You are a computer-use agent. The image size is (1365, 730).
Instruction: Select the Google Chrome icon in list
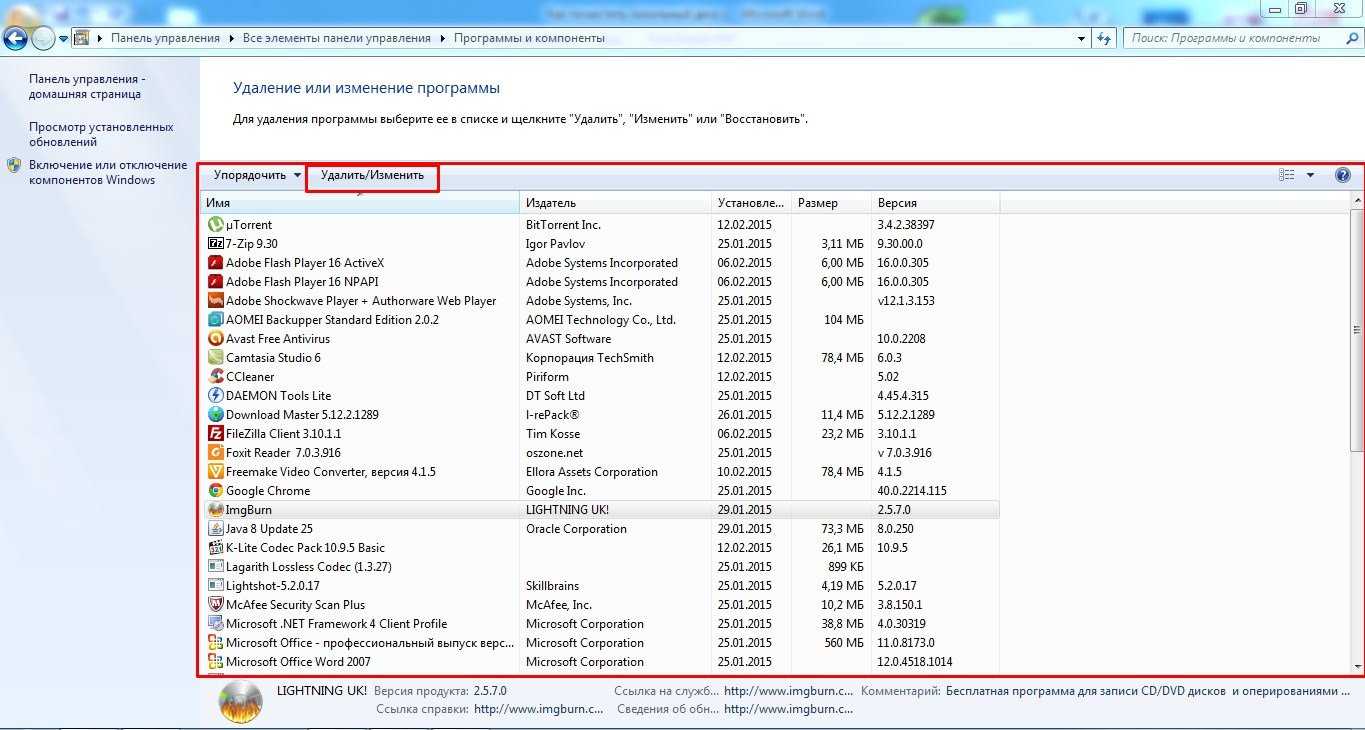(215, 491)
